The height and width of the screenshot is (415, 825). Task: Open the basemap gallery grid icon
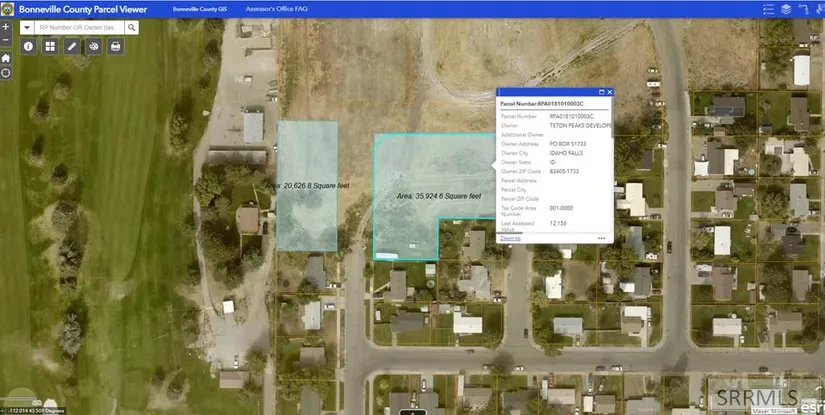click(x=50, y=46)
